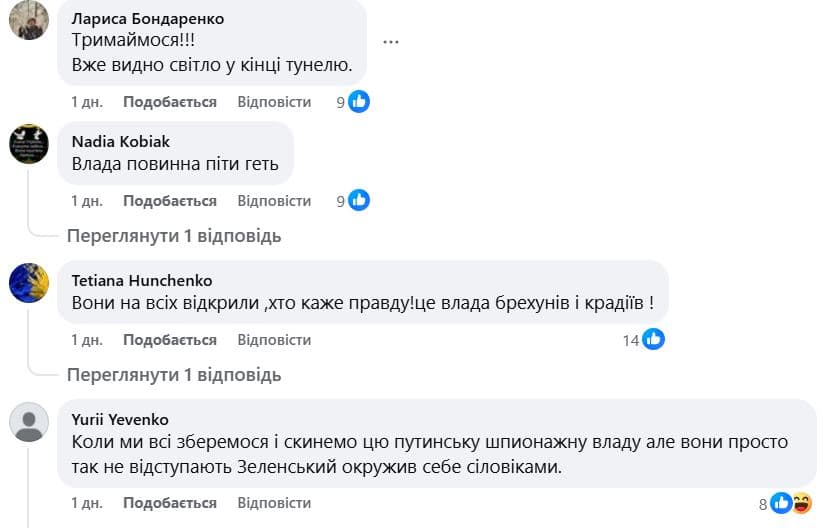The height and width of the screenshot is (528, 837).
Task: Open Yurii Yevenko's profile name link
Action: (120, 419)
